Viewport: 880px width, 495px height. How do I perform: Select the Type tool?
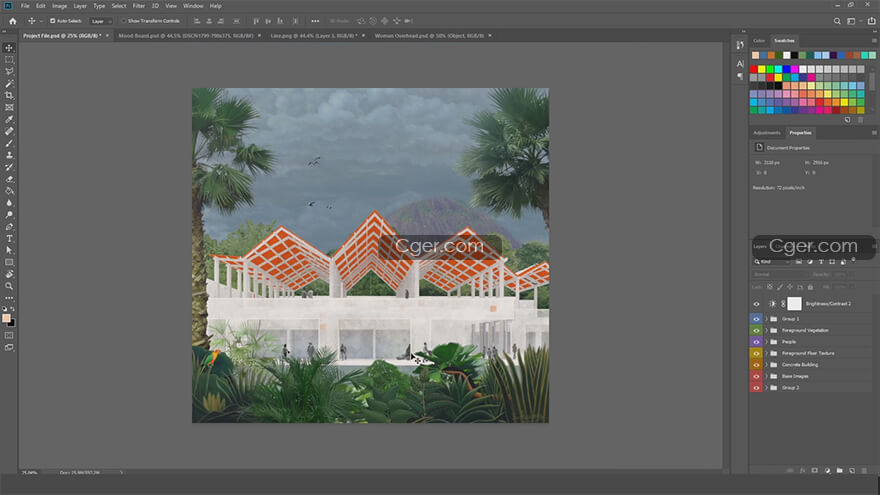pos(9,239)
